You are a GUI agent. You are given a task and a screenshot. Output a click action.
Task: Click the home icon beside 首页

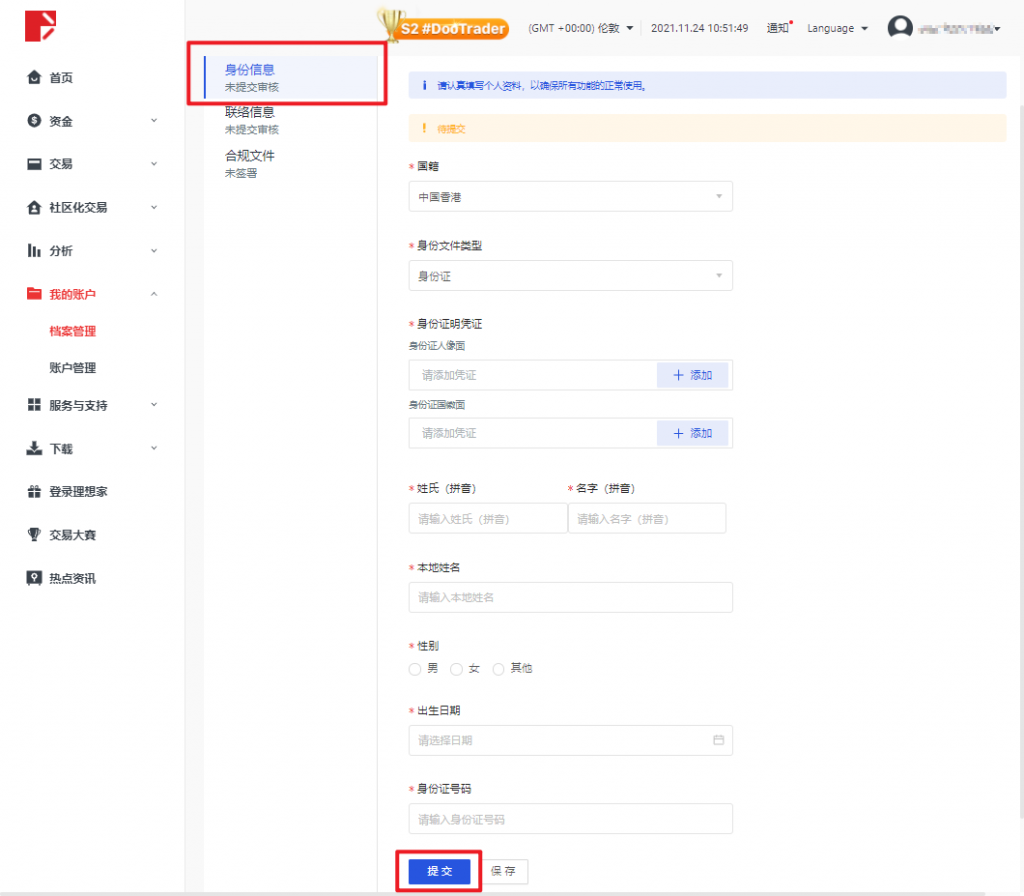click(x=34, y=78)
